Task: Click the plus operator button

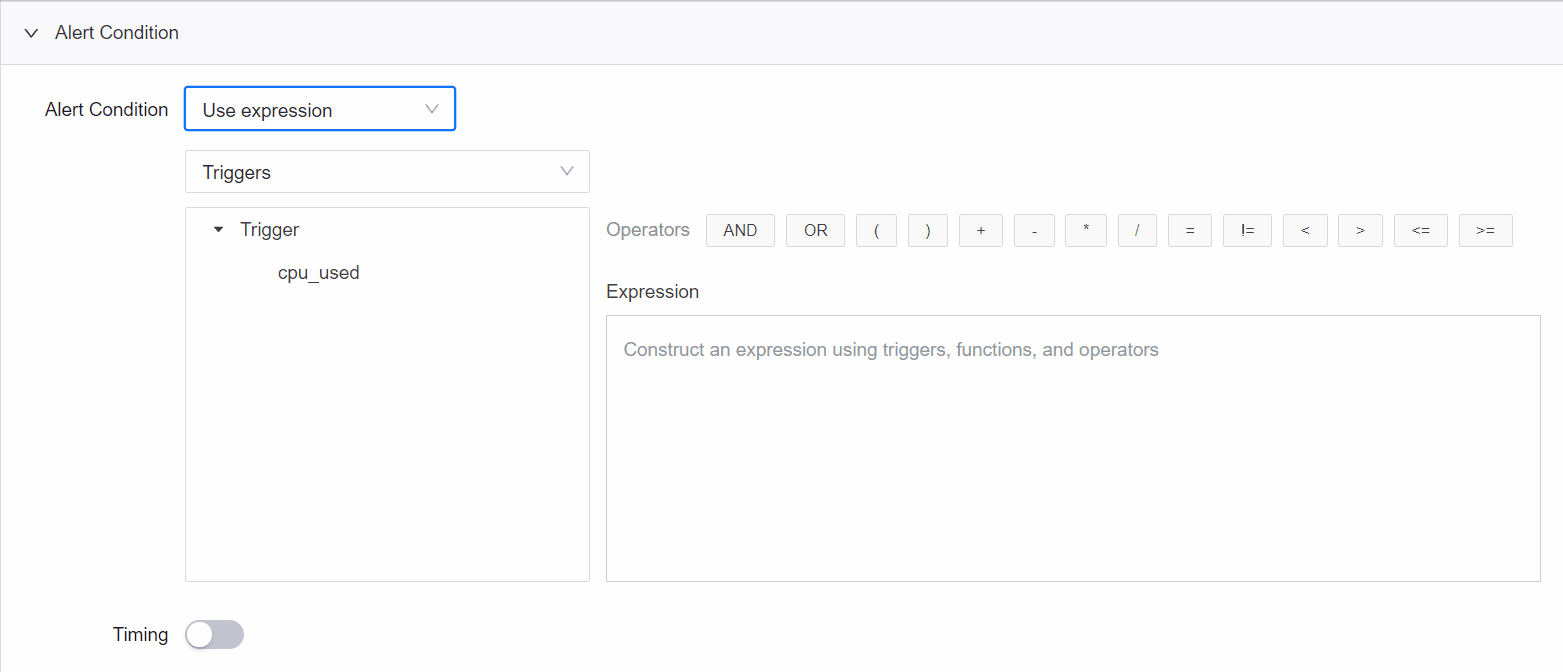Action: pos(981,230)
